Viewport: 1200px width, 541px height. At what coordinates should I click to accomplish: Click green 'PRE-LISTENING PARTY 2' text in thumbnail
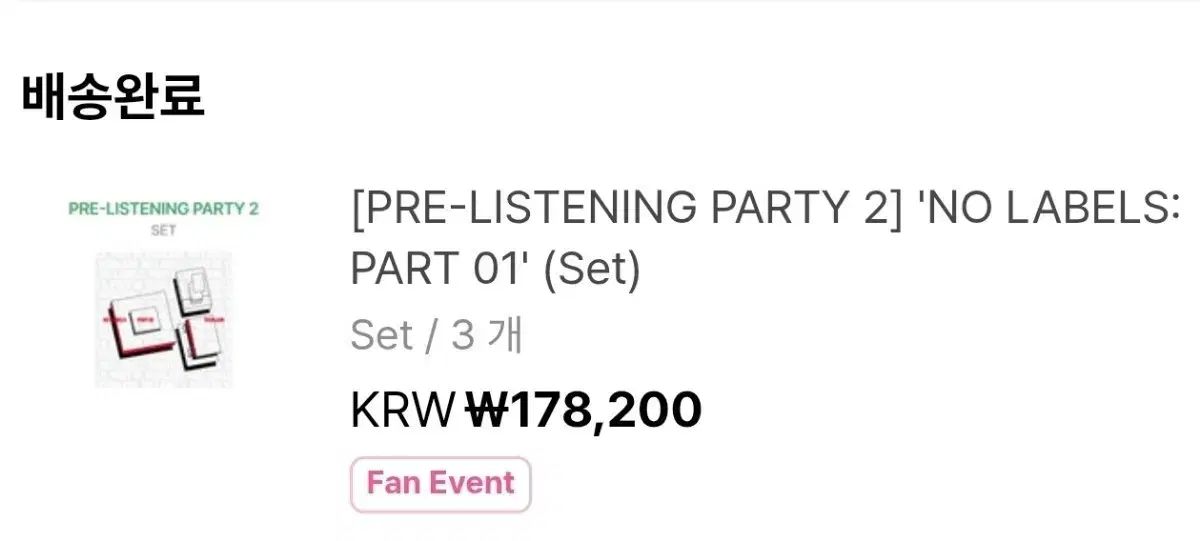pos(164,209)
